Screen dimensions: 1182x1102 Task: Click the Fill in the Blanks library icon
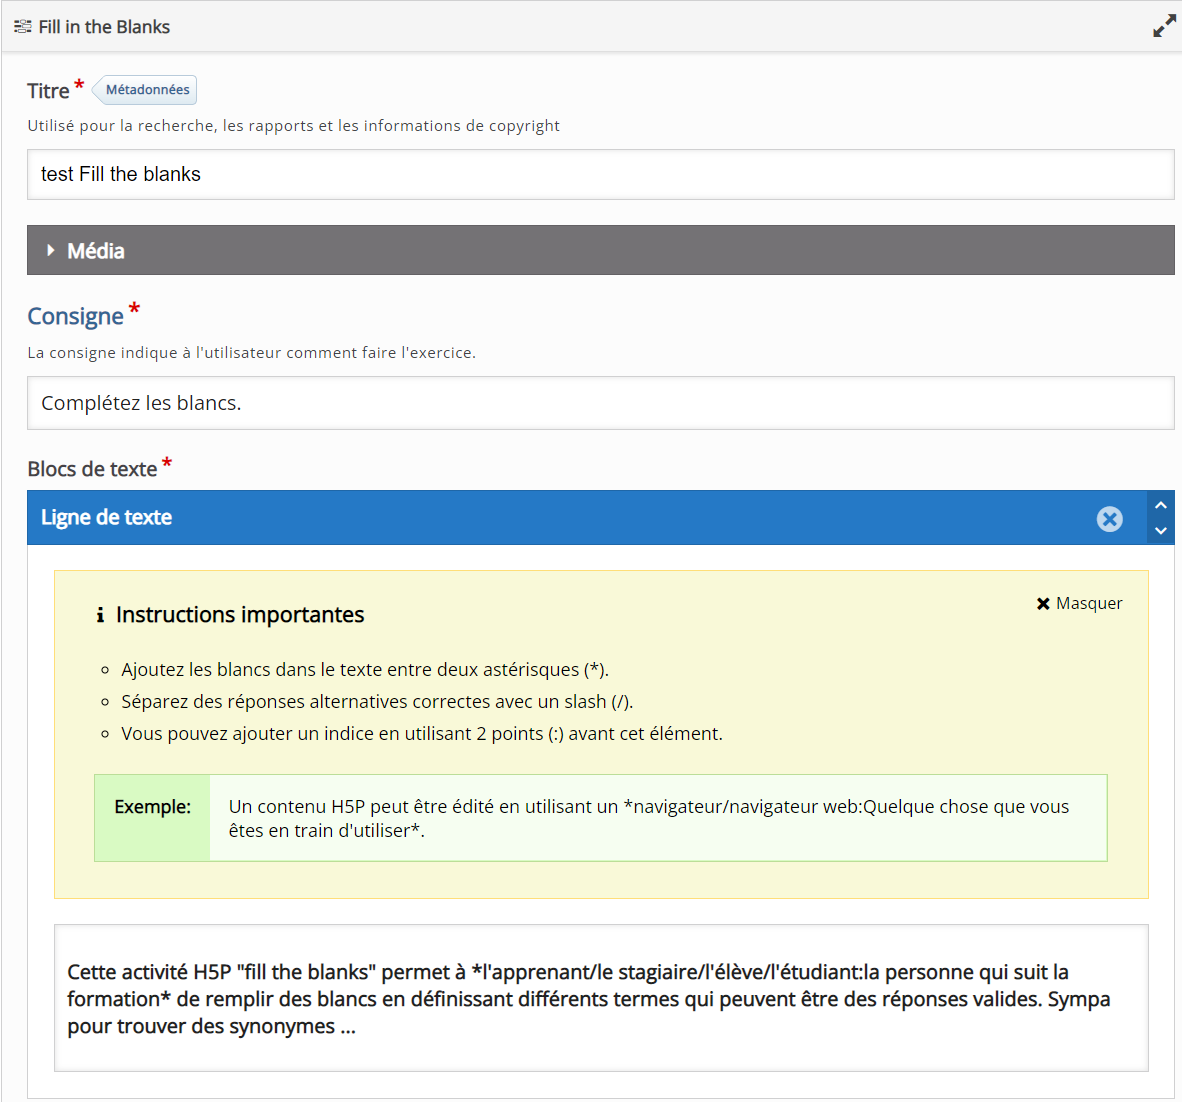click(x=23, y=27)
